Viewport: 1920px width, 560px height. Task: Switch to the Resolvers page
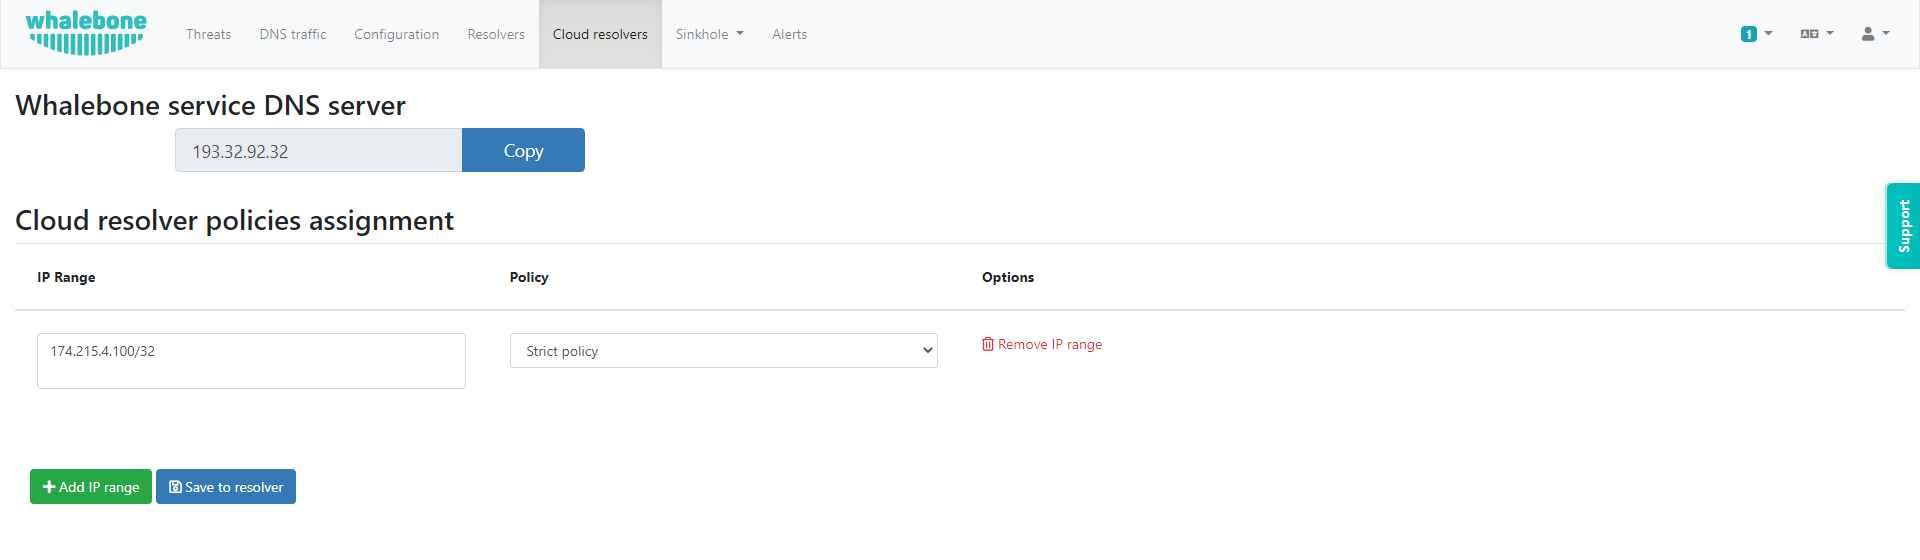[x=496, y=34]
